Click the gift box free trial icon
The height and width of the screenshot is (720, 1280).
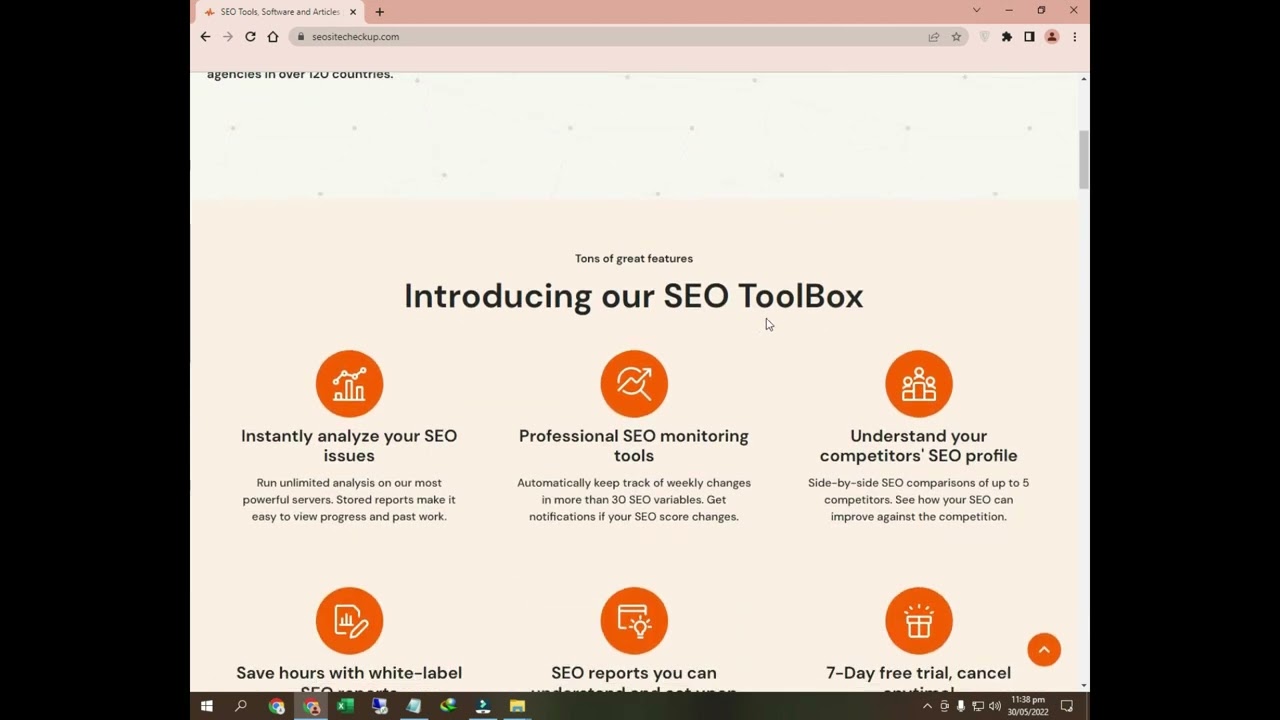click(918, 621)
